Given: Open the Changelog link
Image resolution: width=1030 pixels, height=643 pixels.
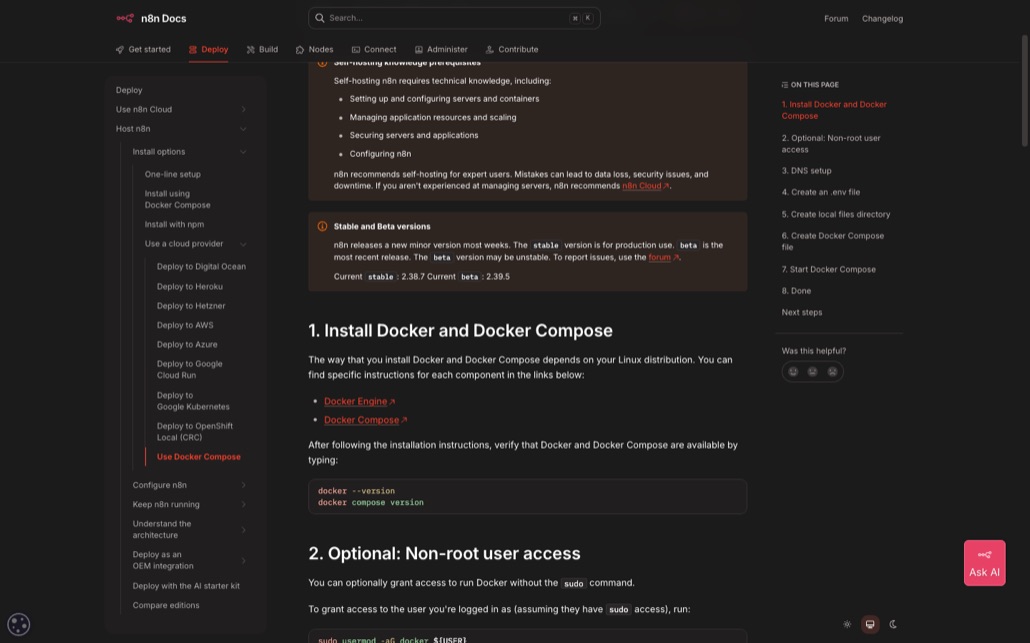Looking at the screenshot, I should (x=882, y=19).
